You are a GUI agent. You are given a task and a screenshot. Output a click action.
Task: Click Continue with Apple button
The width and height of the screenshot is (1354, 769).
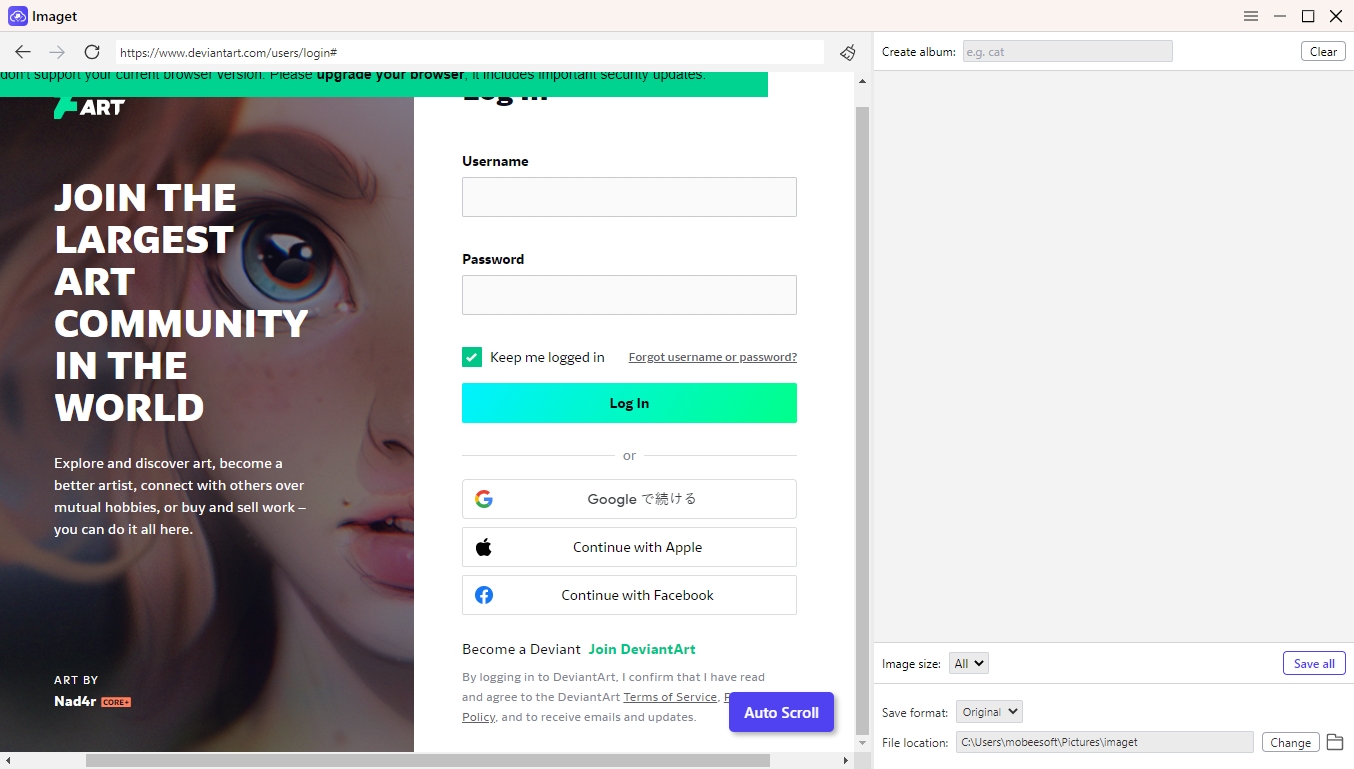[x=629, y=547]
